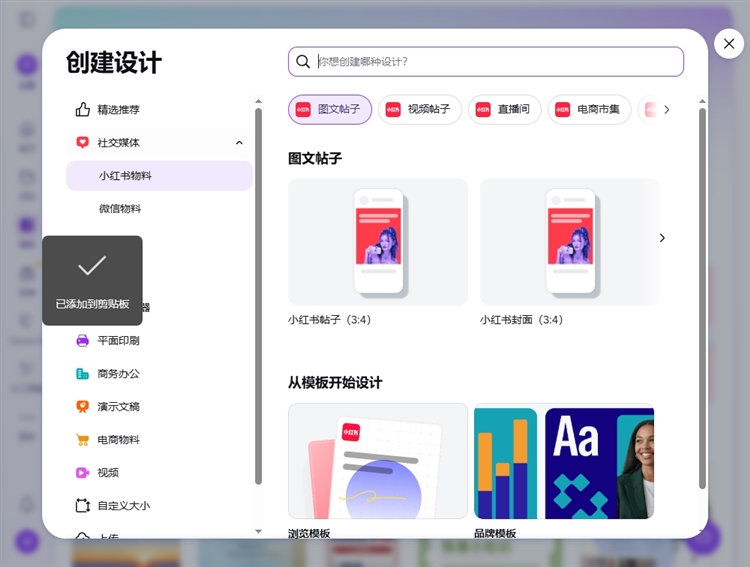Click the sidebar scroll down arrow
The width and height of the screenshot is (750, 567).
pos(258,531)
